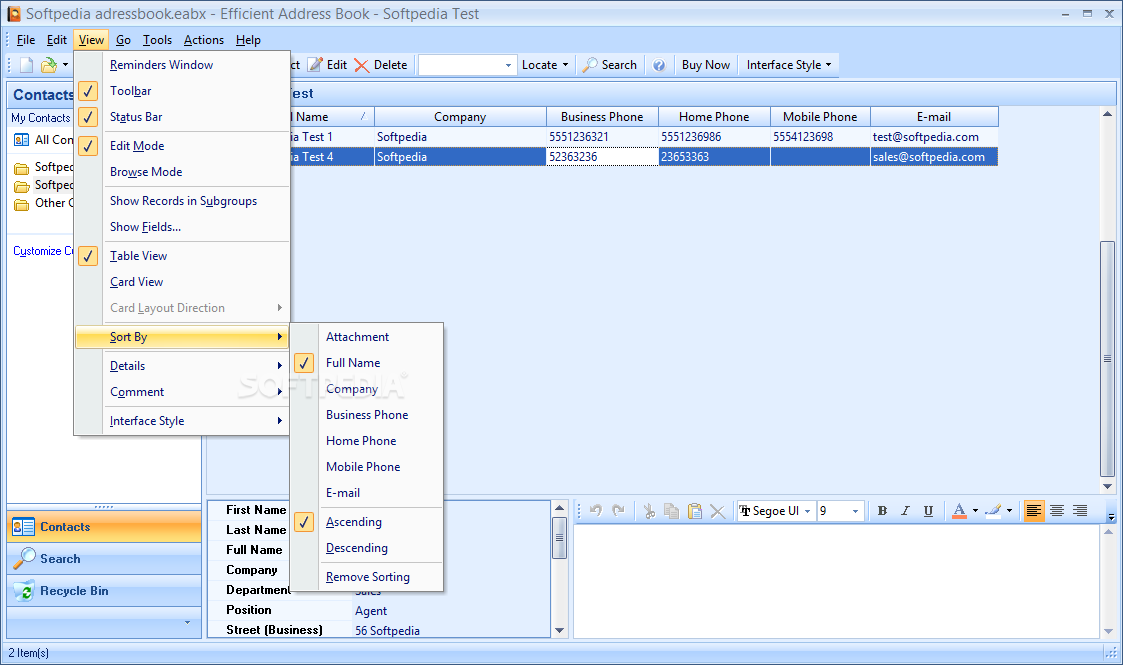Switch to Card View
This screenshot has width=1123, height=665.
(182, 282)
